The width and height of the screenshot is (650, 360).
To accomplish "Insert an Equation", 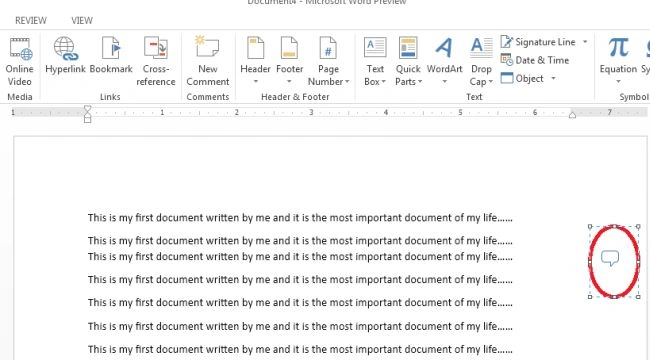I will click(x=618, y=61).
